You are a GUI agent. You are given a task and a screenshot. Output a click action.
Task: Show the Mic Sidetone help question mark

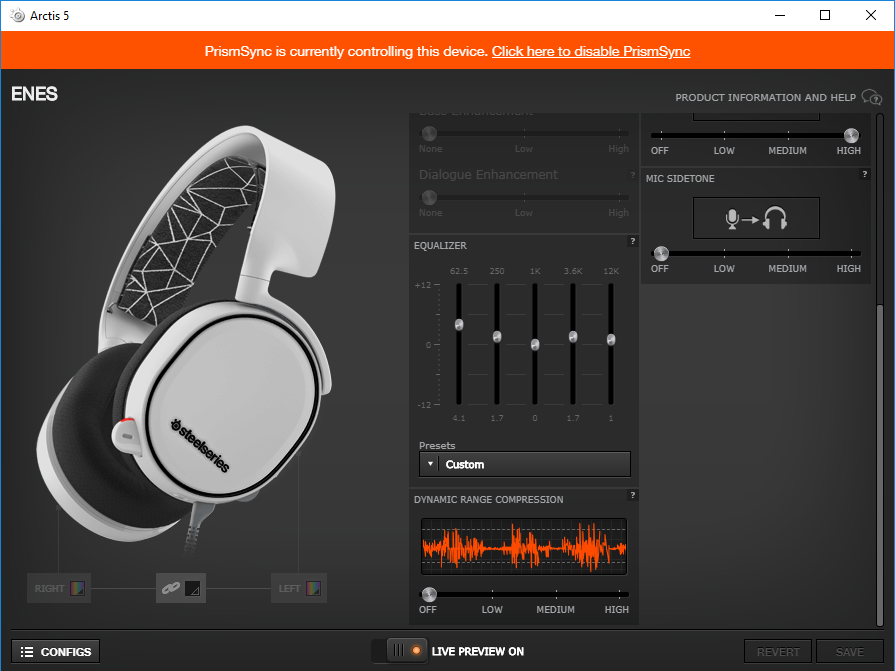click(865, 174)
